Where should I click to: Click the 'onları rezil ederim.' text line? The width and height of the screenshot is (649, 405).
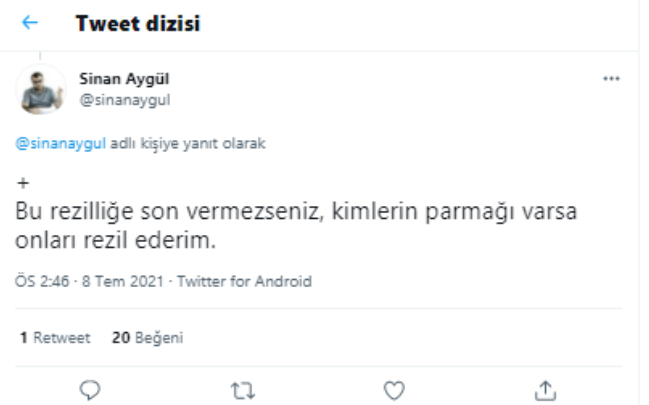pos(117,242)
